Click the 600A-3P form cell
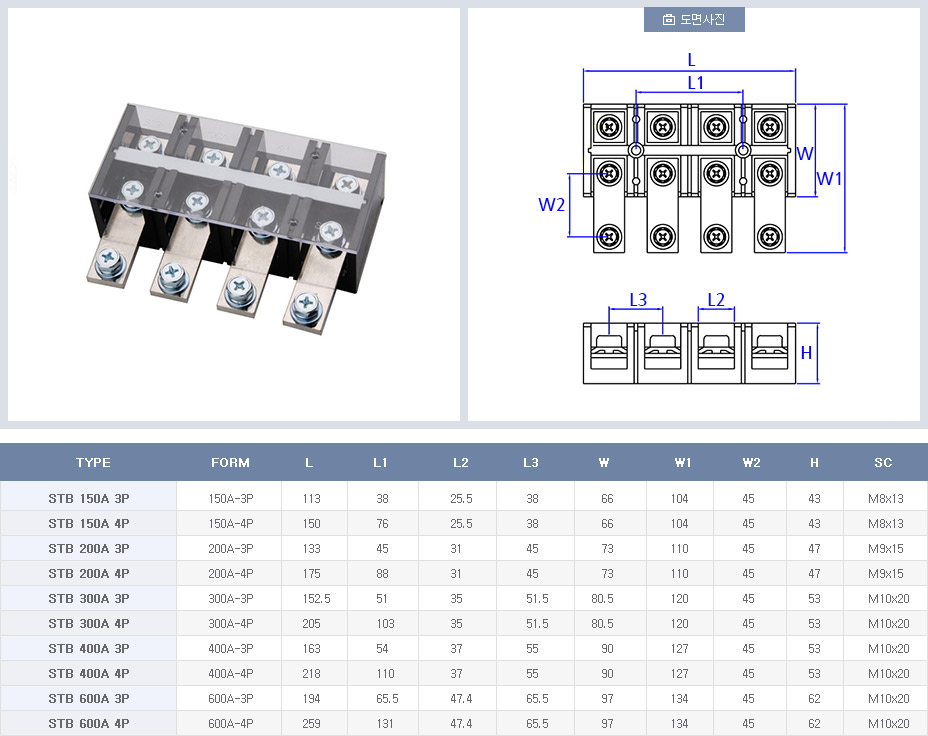928x736 pixels. coord(231,699)
